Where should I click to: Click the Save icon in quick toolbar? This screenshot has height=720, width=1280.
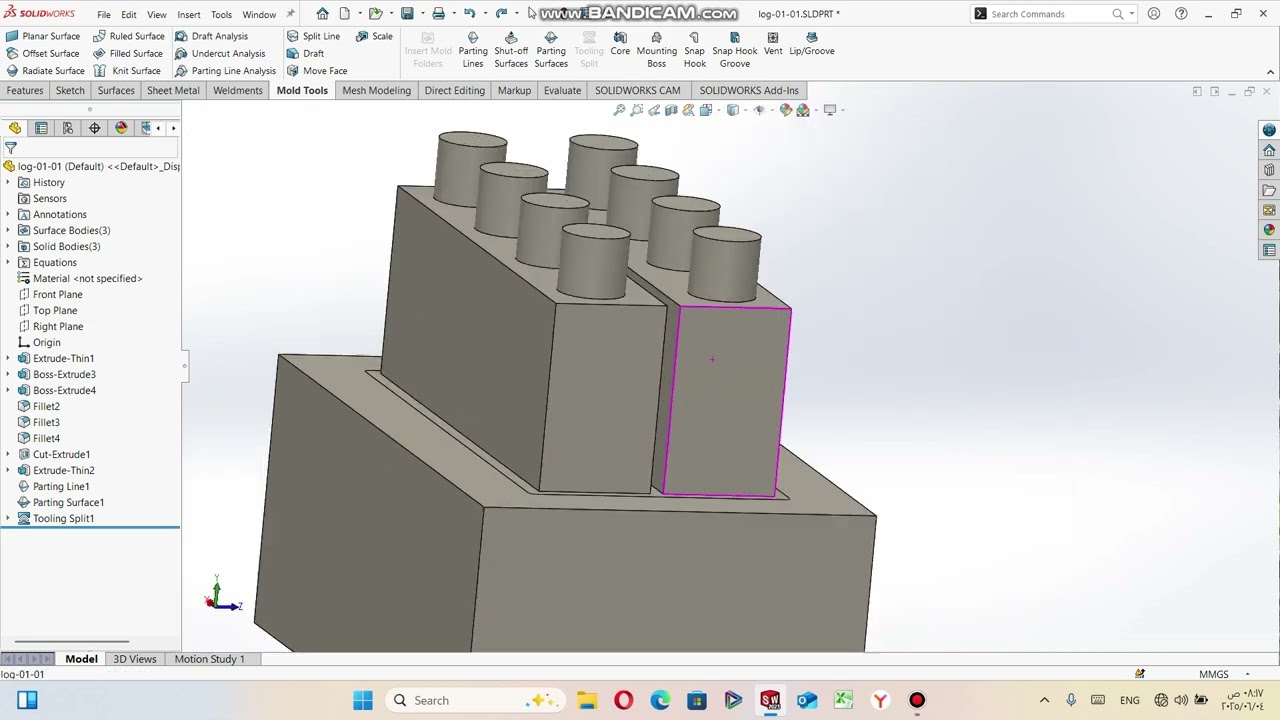coord(407,14)
